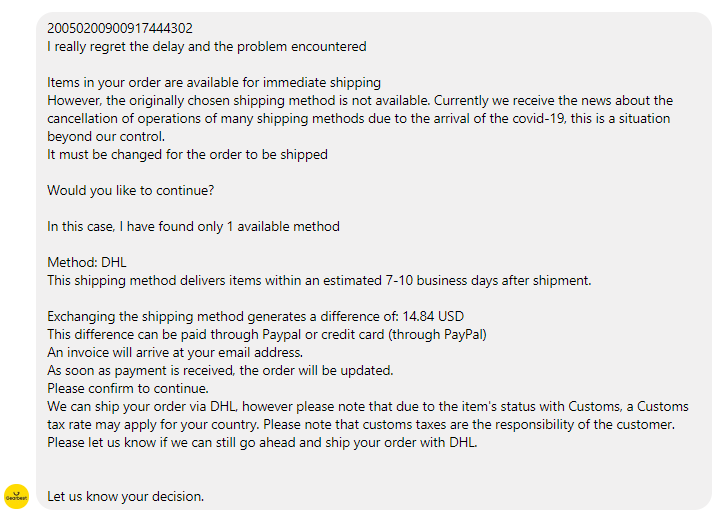Viewport: 720px width, 513px height.
Task: Click 'It must be changed for the order' line
Action: [187, 155]
